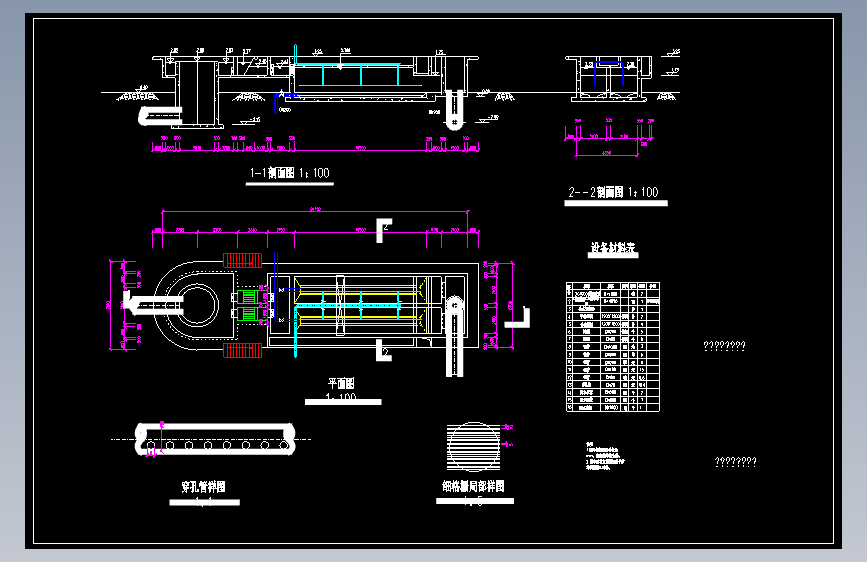
Task: Select the question-mark text near the notes block
Action: [x=735, y=462]
